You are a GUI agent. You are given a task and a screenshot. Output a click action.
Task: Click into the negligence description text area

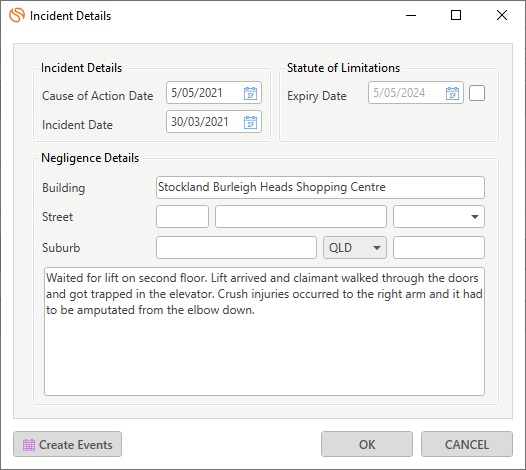(264, 331)
